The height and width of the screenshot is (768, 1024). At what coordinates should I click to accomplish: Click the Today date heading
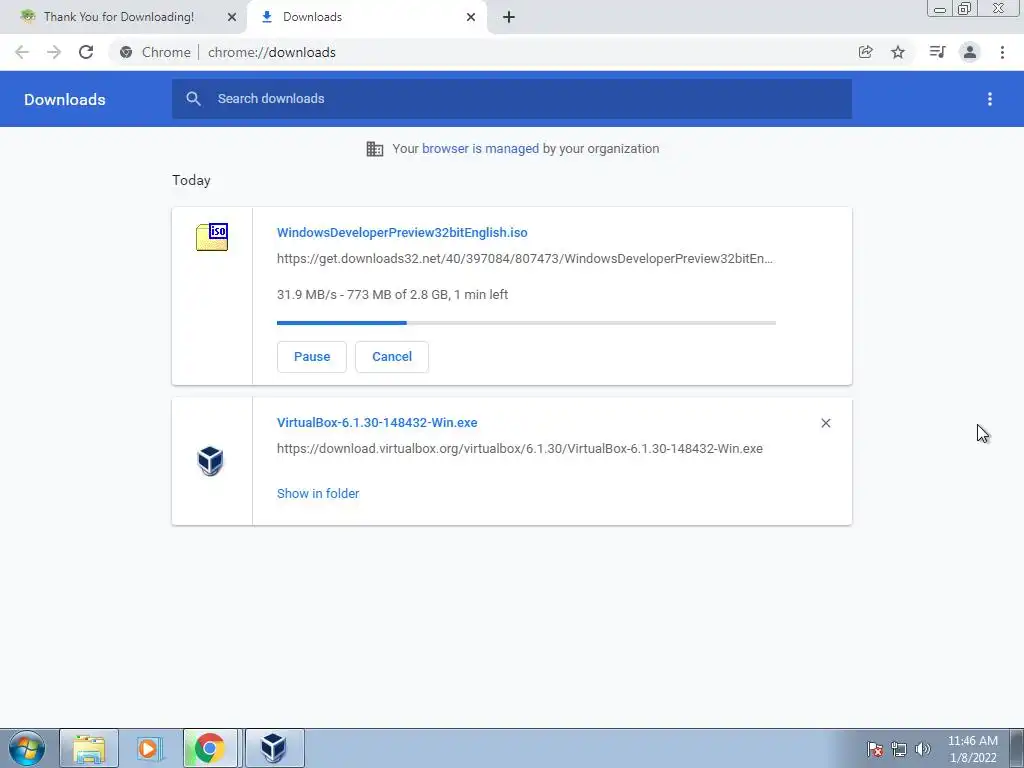click(191, 180)
